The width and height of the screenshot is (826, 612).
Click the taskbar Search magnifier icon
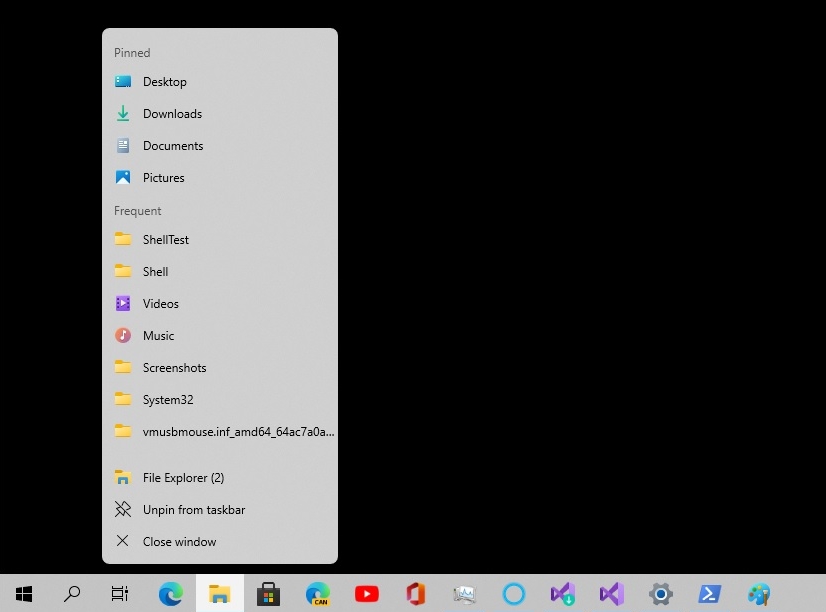click(x=72, y=594)
